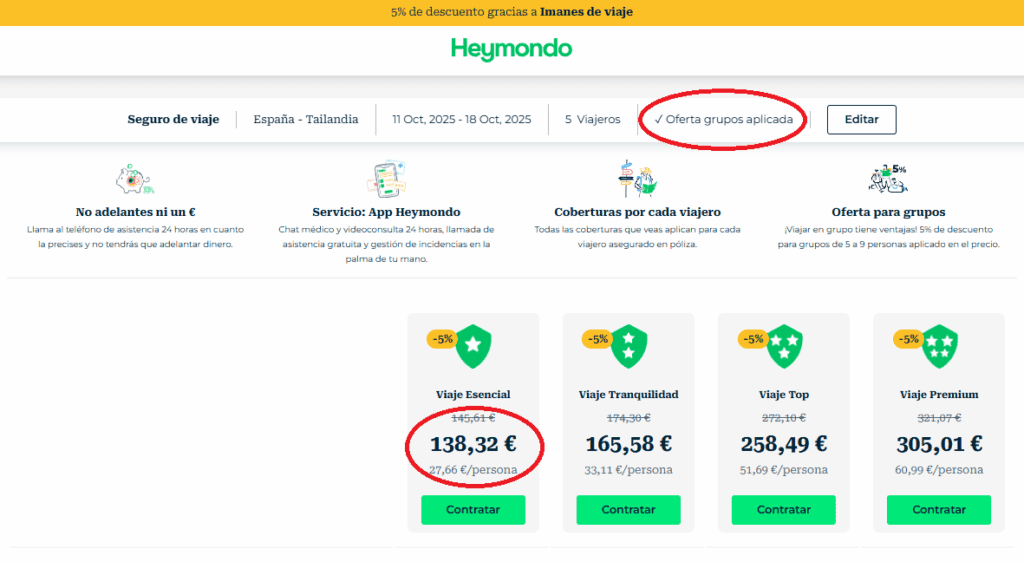The image size is (1024, 562).
Task: Click Contratar for Viaje Premium
Action: [939, 510]
